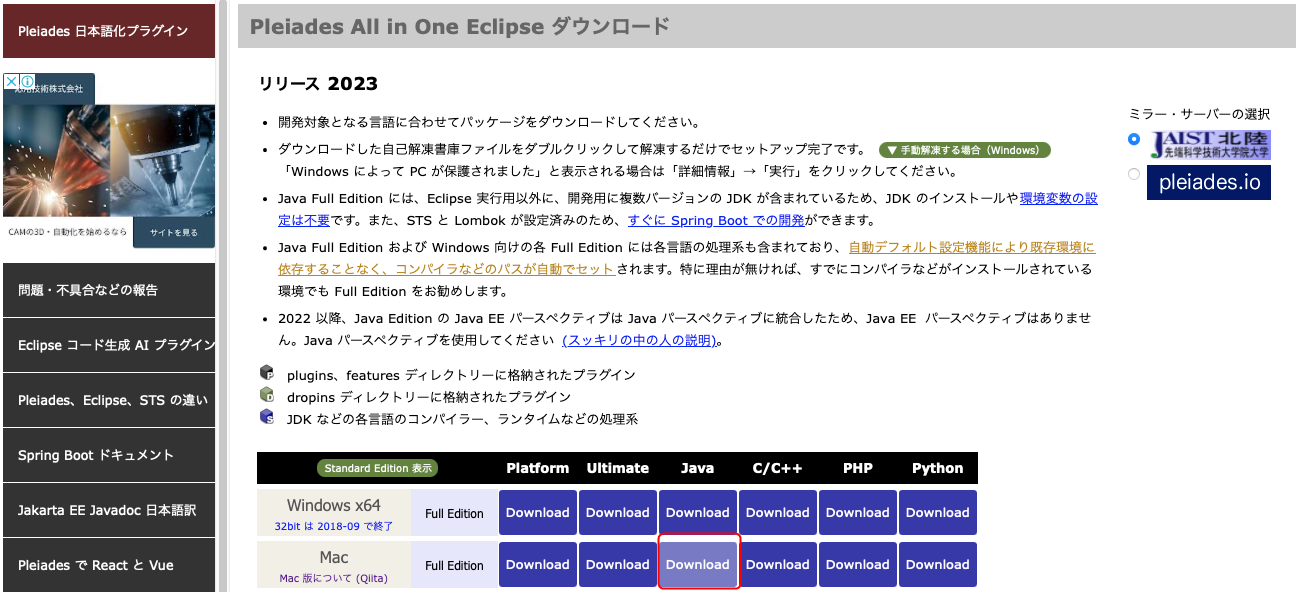Open the Mac 版について (Qiita) link
The height and width of the screenshot is (592, 1302).
click(334, 578)
